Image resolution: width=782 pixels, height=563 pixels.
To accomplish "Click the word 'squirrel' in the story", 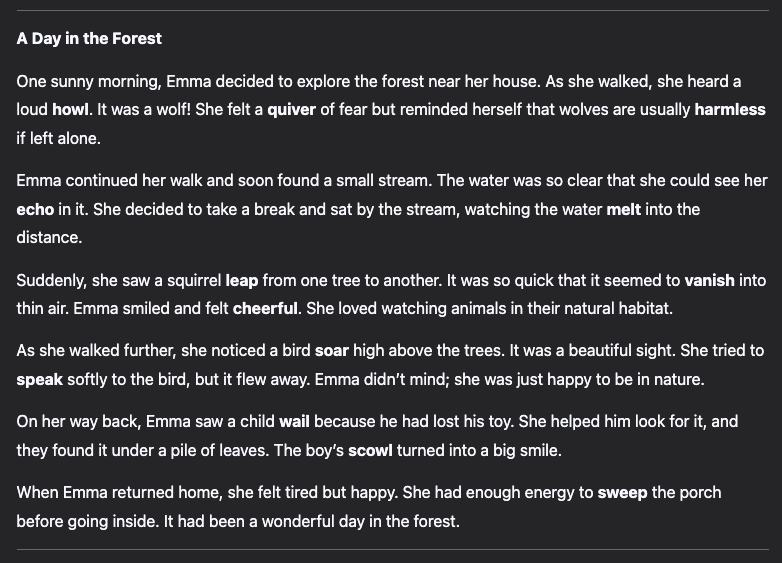I will pos(194,281).
